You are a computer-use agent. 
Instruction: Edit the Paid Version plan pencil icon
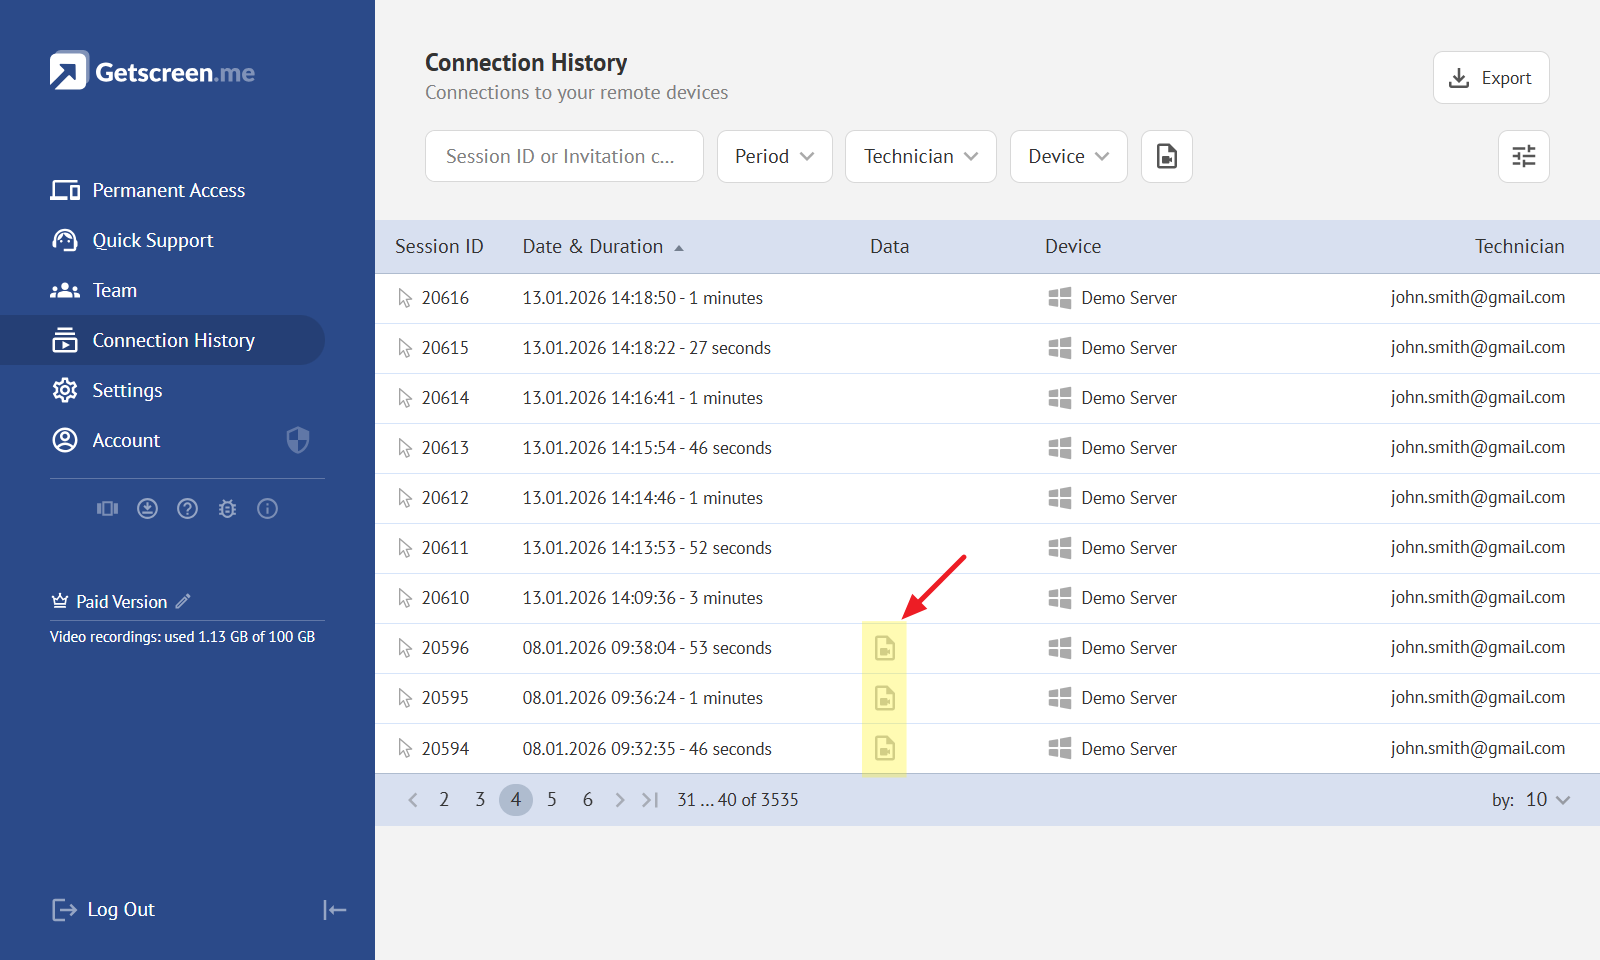pos(183,601)
